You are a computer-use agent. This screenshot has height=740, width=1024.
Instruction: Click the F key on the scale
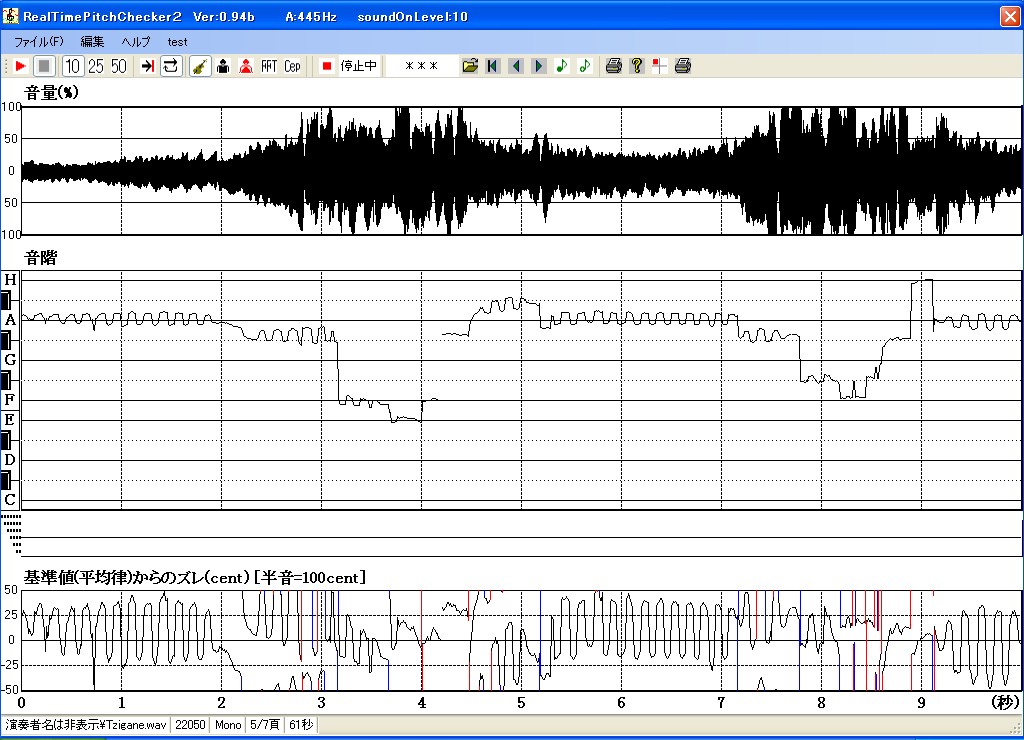click(x=10, y=400)
